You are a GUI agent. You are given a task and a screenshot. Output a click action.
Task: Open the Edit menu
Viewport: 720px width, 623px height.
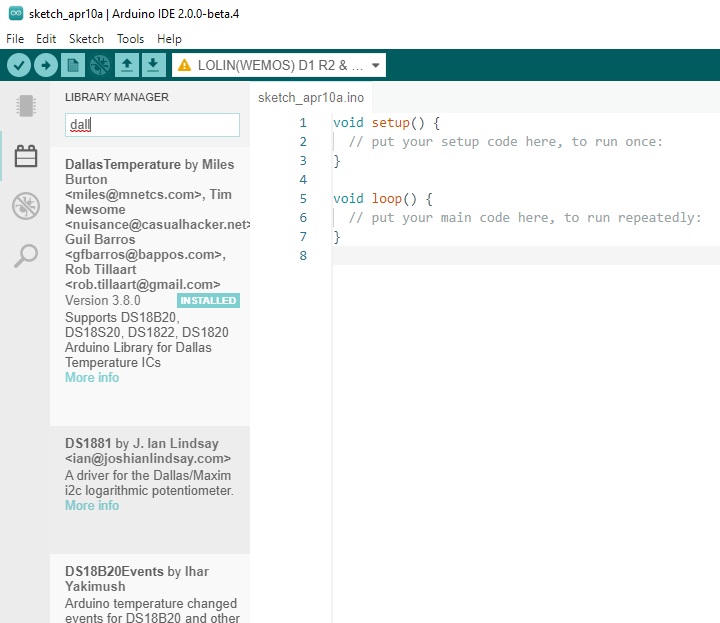[x=46, y=39]
